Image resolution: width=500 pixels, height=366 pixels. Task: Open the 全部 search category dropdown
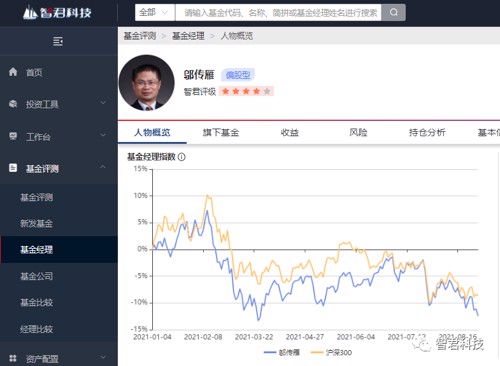(155, 13)
